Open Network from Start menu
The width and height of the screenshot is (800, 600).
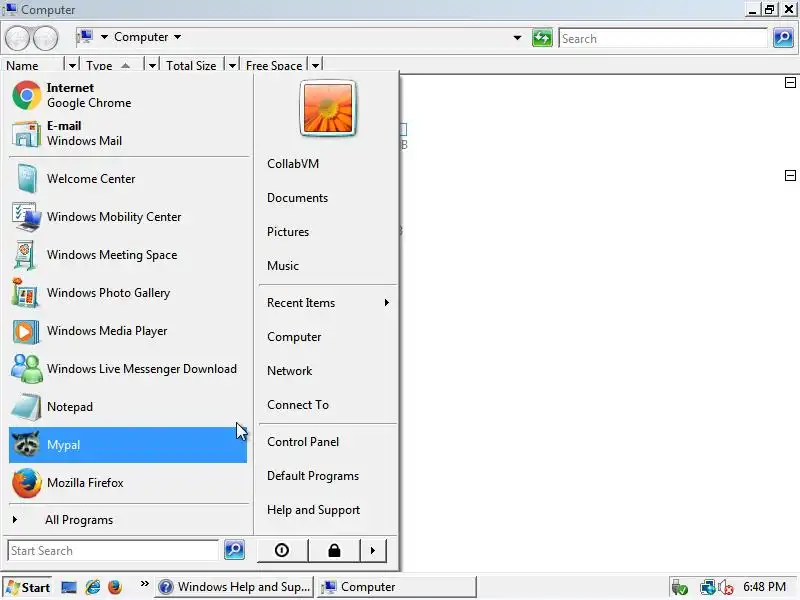(328, 371)
